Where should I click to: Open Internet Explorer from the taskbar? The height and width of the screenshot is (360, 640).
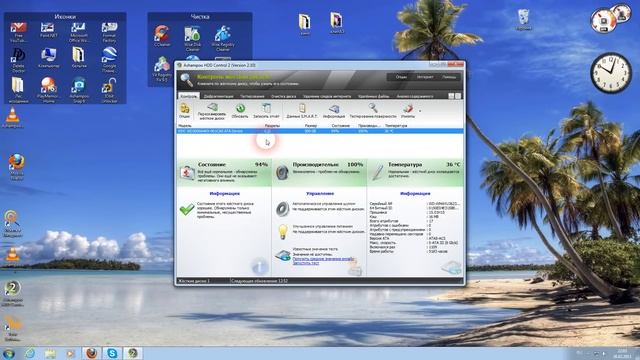[30, 353]
